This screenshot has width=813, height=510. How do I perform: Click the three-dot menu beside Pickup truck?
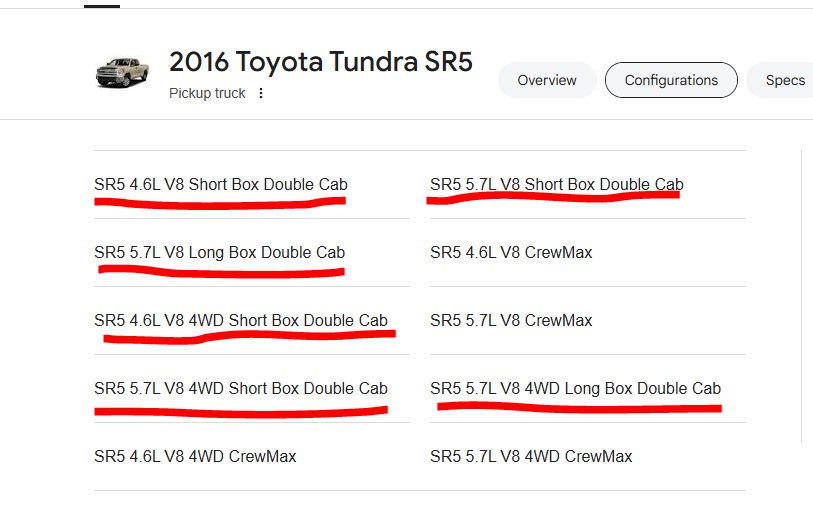261,93
